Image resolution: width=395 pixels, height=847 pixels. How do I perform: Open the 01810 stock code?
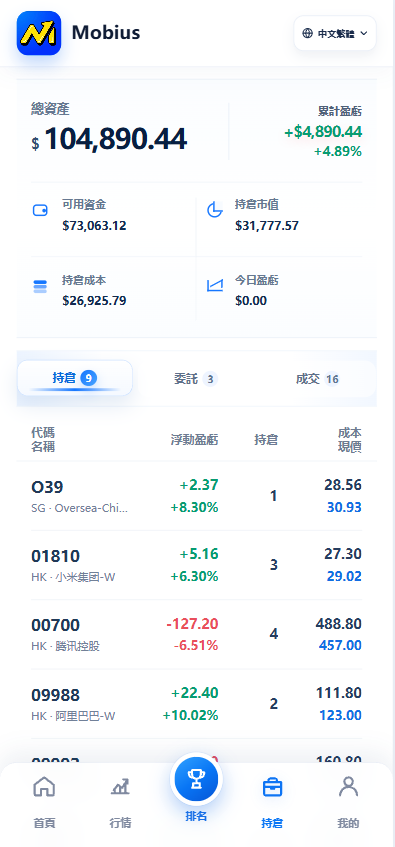point(56,556)
